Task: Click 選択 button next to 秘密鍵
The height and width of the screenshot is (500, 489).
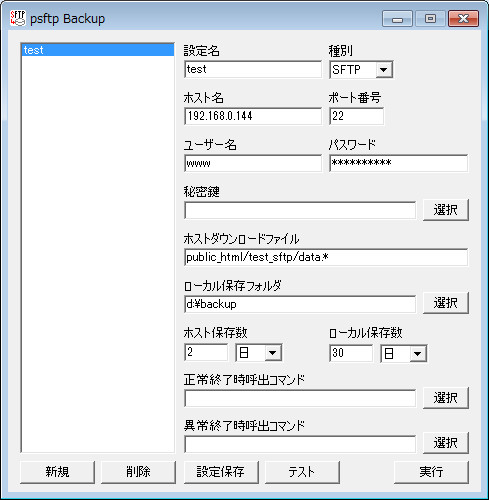Action: (x=446, y=210)
